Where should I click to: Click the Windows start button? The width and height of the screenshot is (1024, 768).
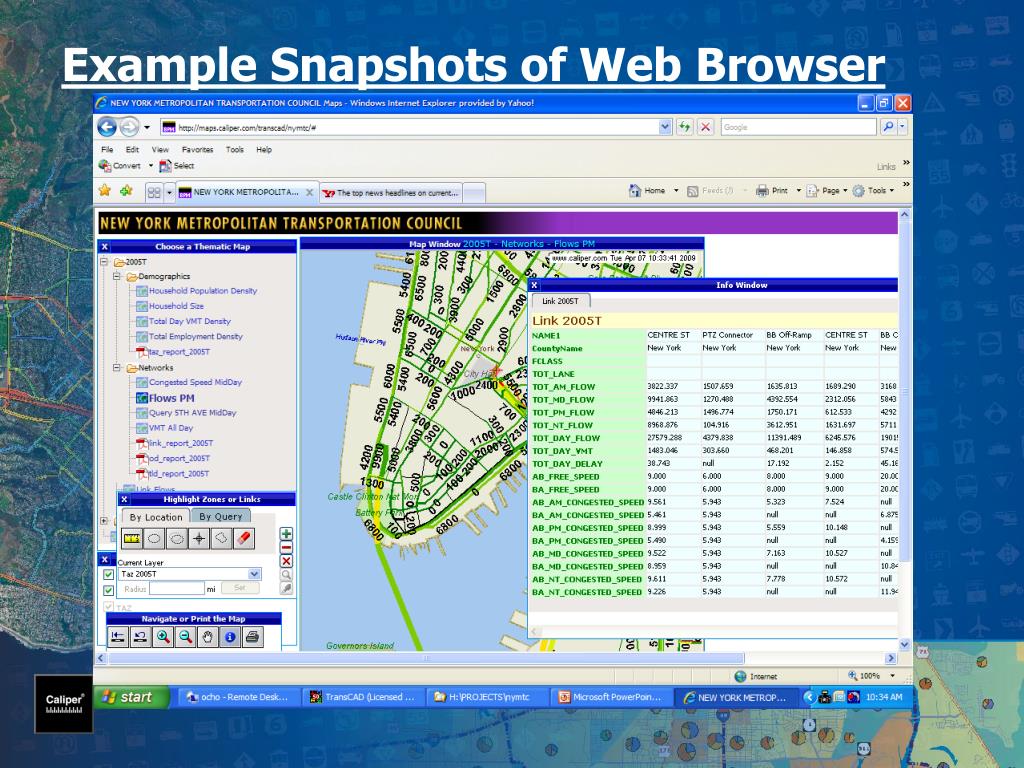(x=131, y=697)
